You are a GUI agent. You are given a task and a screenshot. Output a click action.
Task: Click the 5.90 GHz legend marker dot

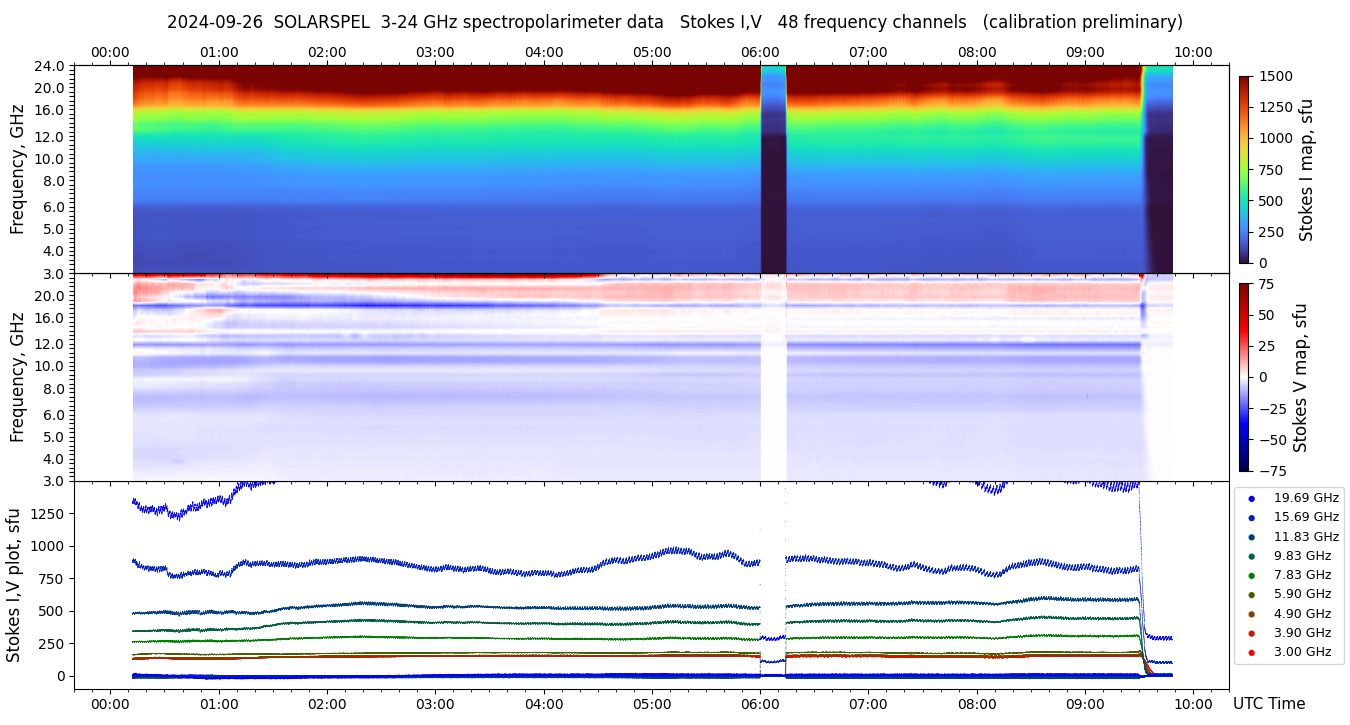coord(1251,595)
